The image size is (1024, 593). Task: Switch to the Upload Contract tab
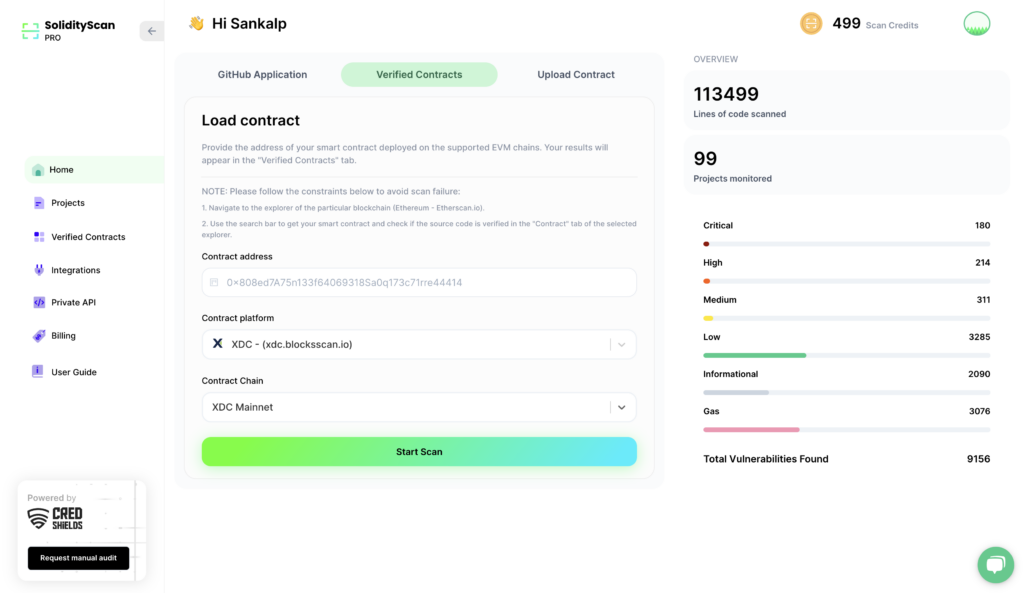(575, 75)
